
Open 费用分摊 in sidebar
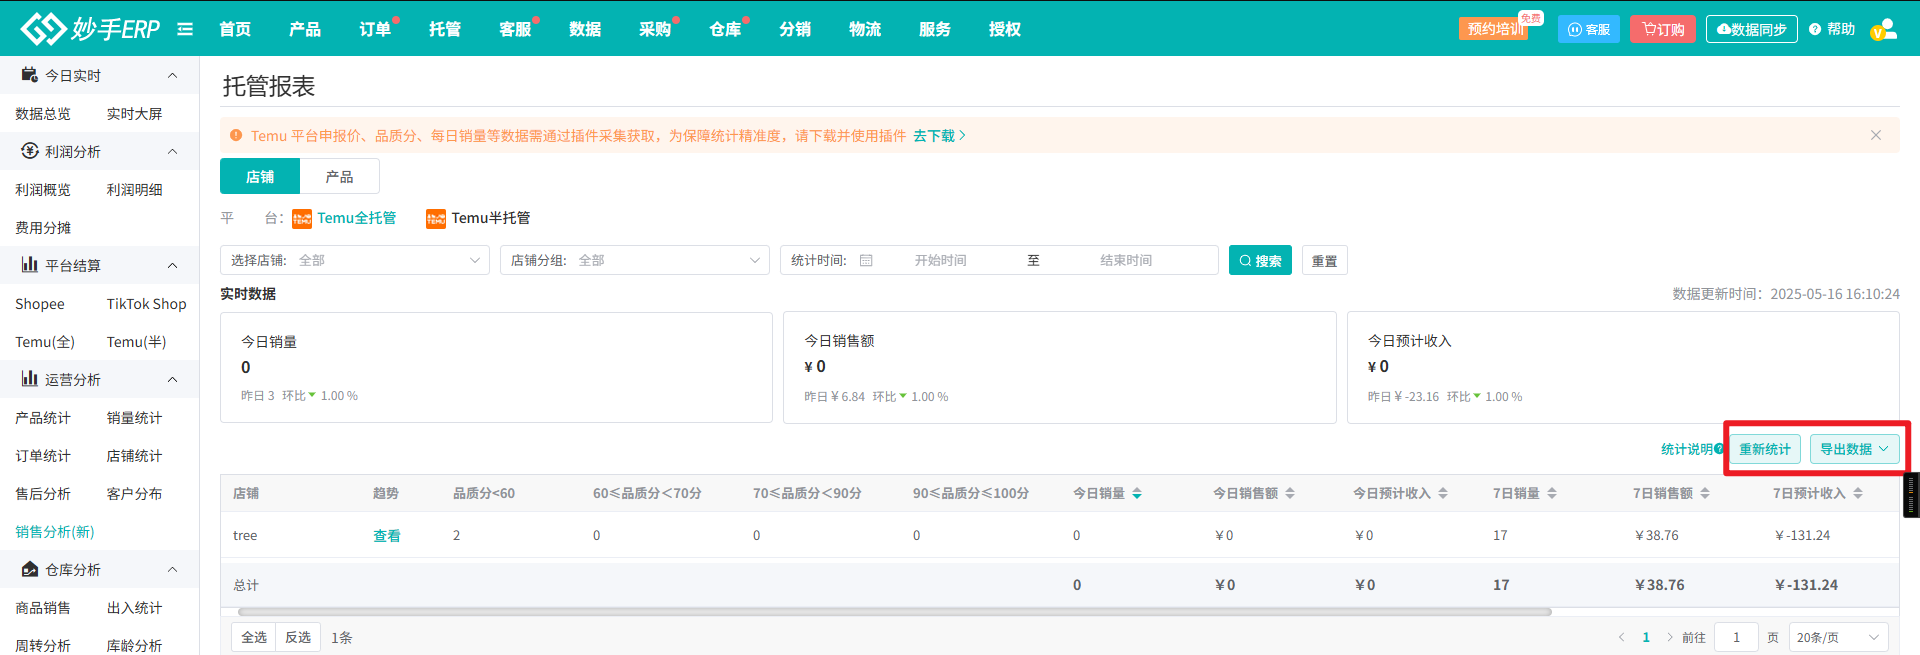(43, 227)
